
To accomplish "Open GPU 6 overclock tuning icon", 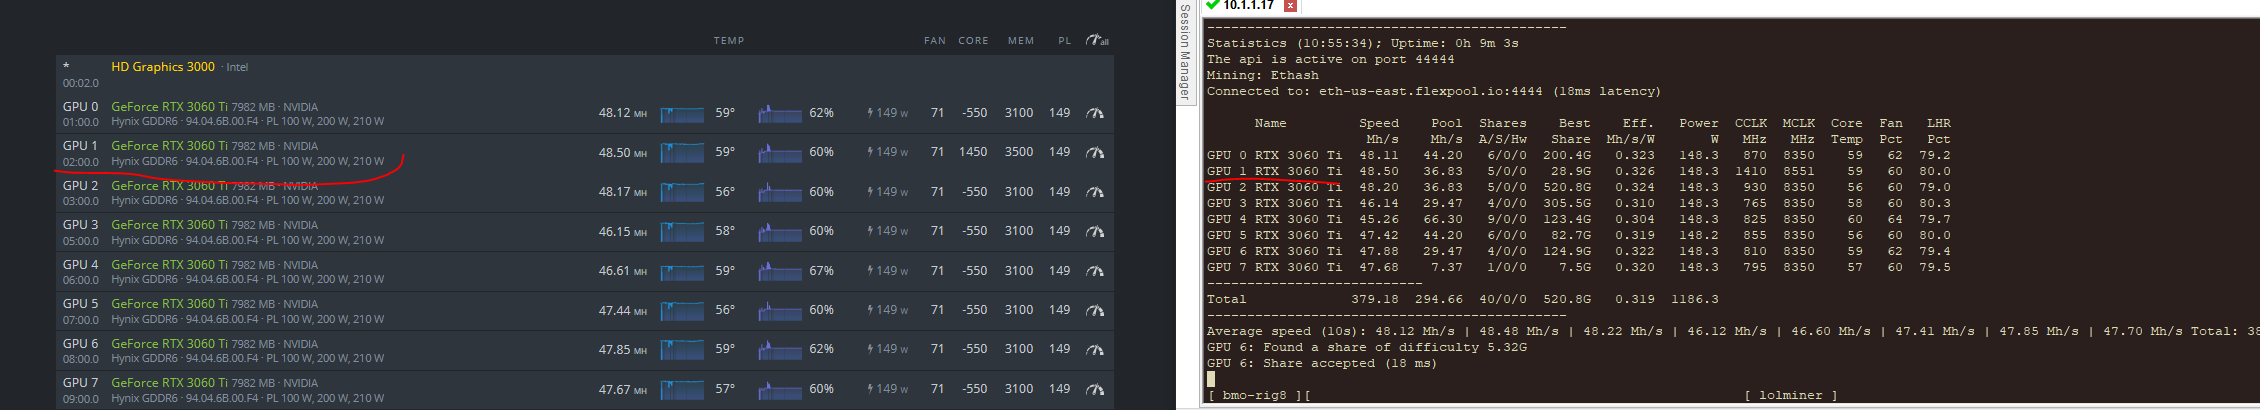I will click(x=1095, y=350).
